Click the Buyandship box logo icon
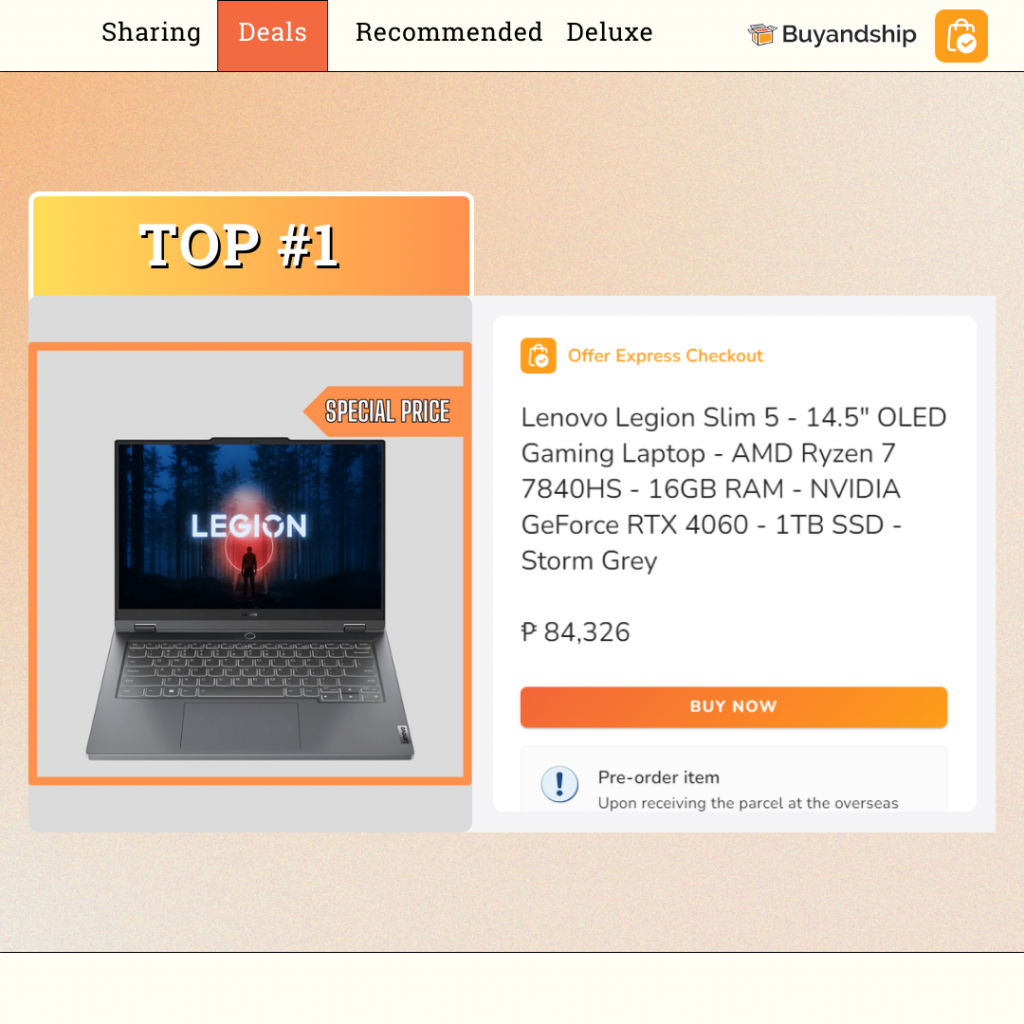Screen dimensions: 1024x1024 [761, 34]
